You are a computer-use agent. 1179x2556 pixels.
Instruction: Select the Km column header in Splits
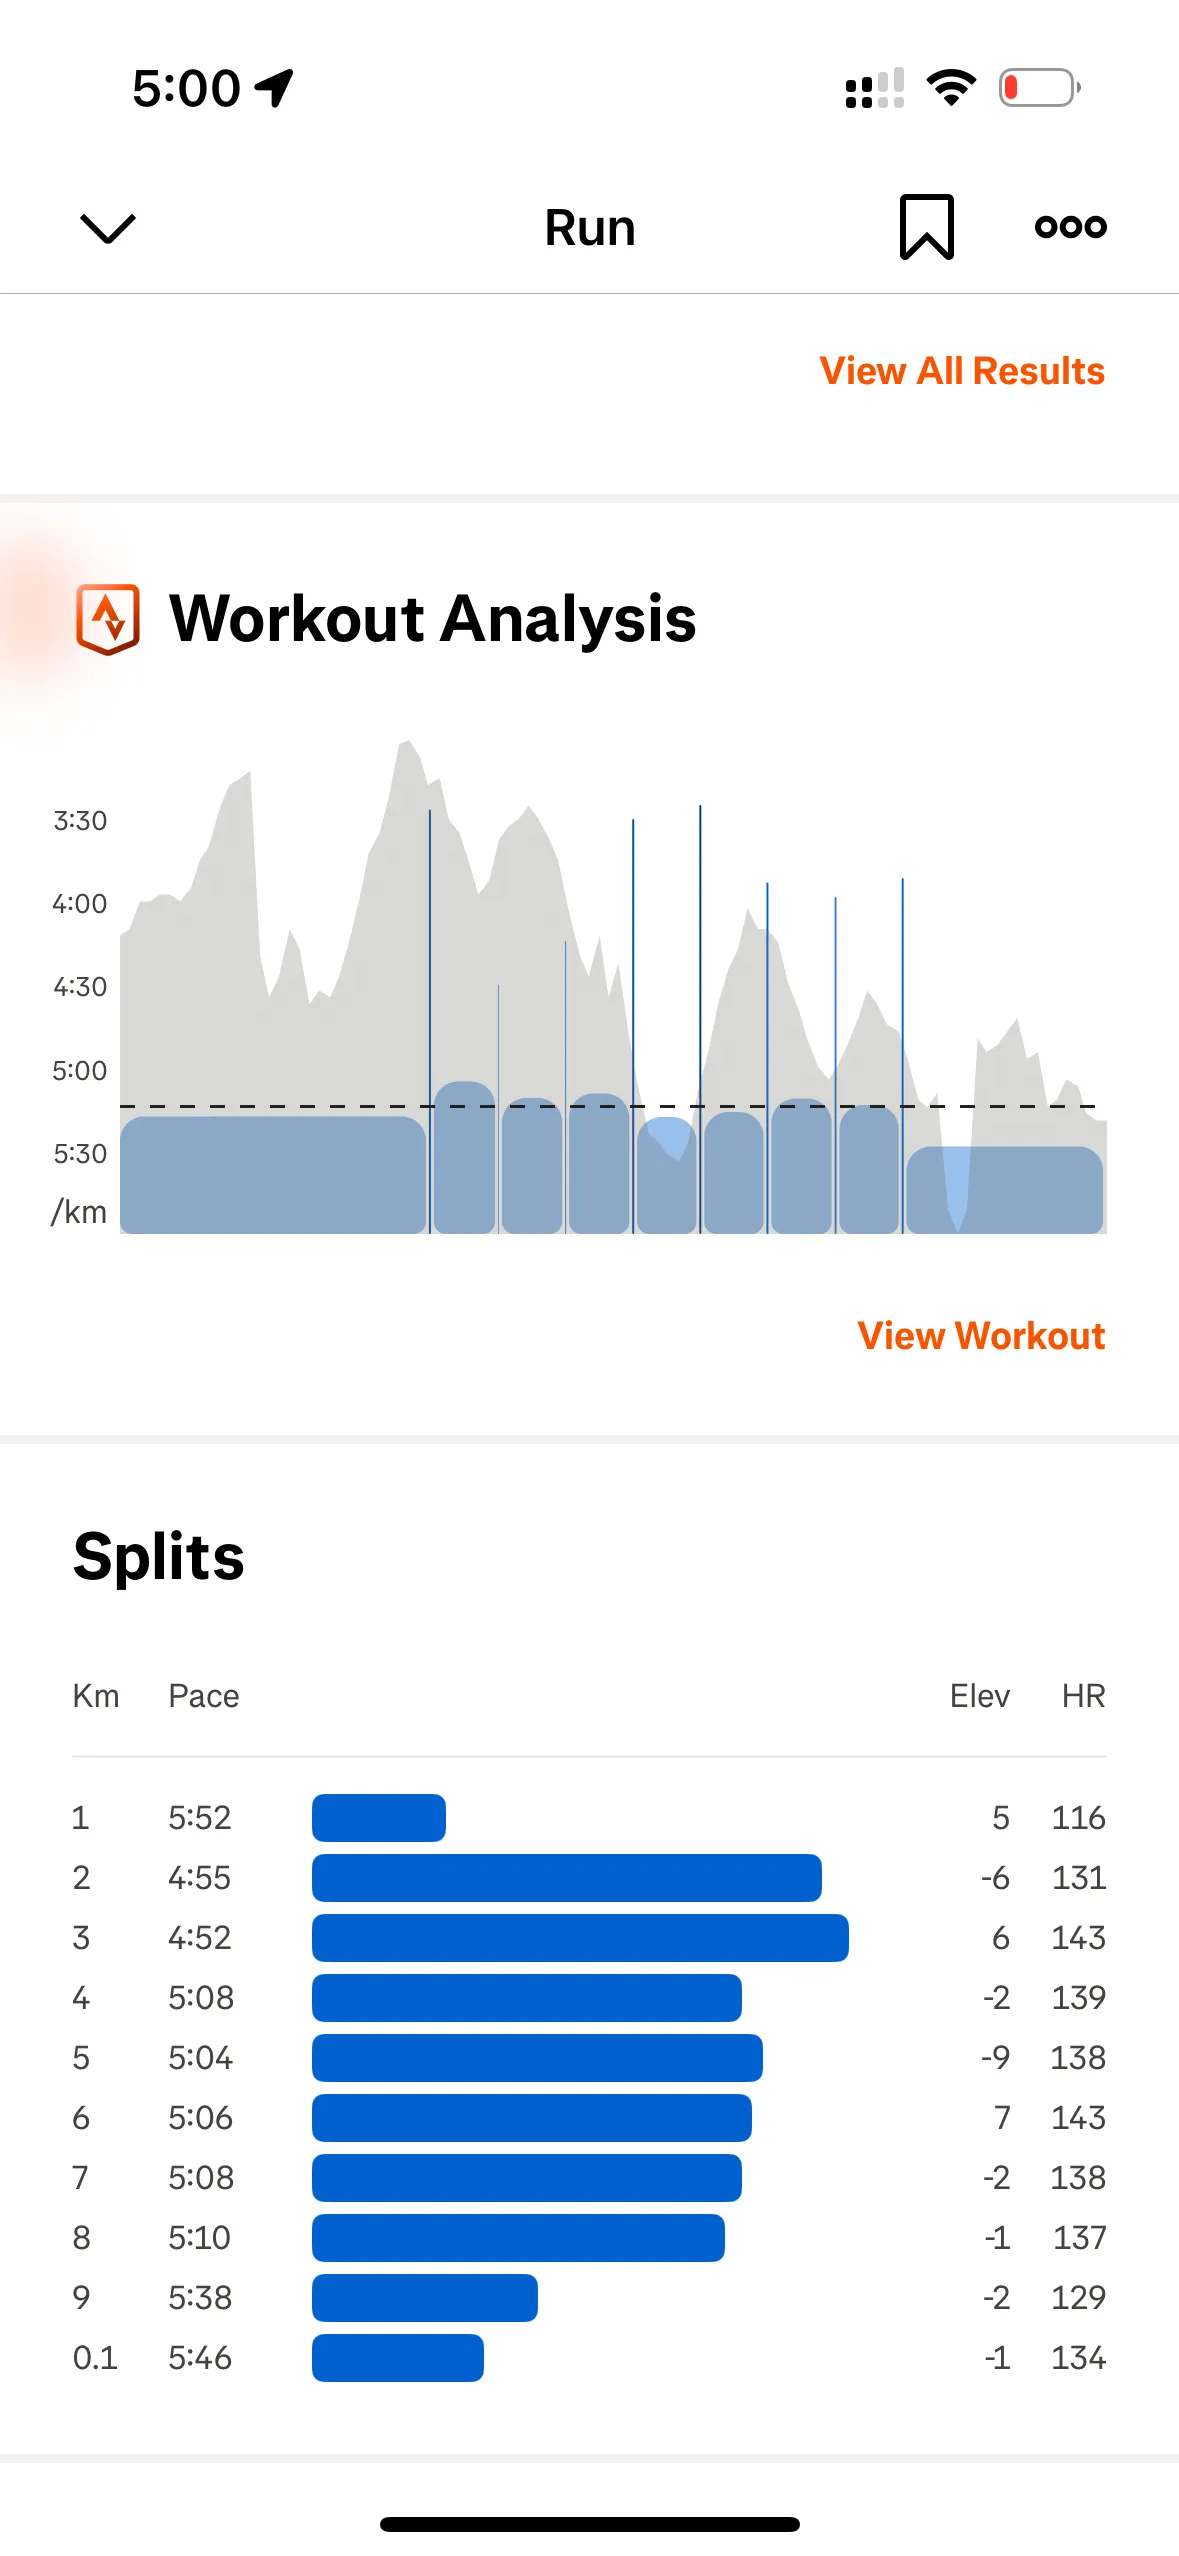coord(96,1696)
